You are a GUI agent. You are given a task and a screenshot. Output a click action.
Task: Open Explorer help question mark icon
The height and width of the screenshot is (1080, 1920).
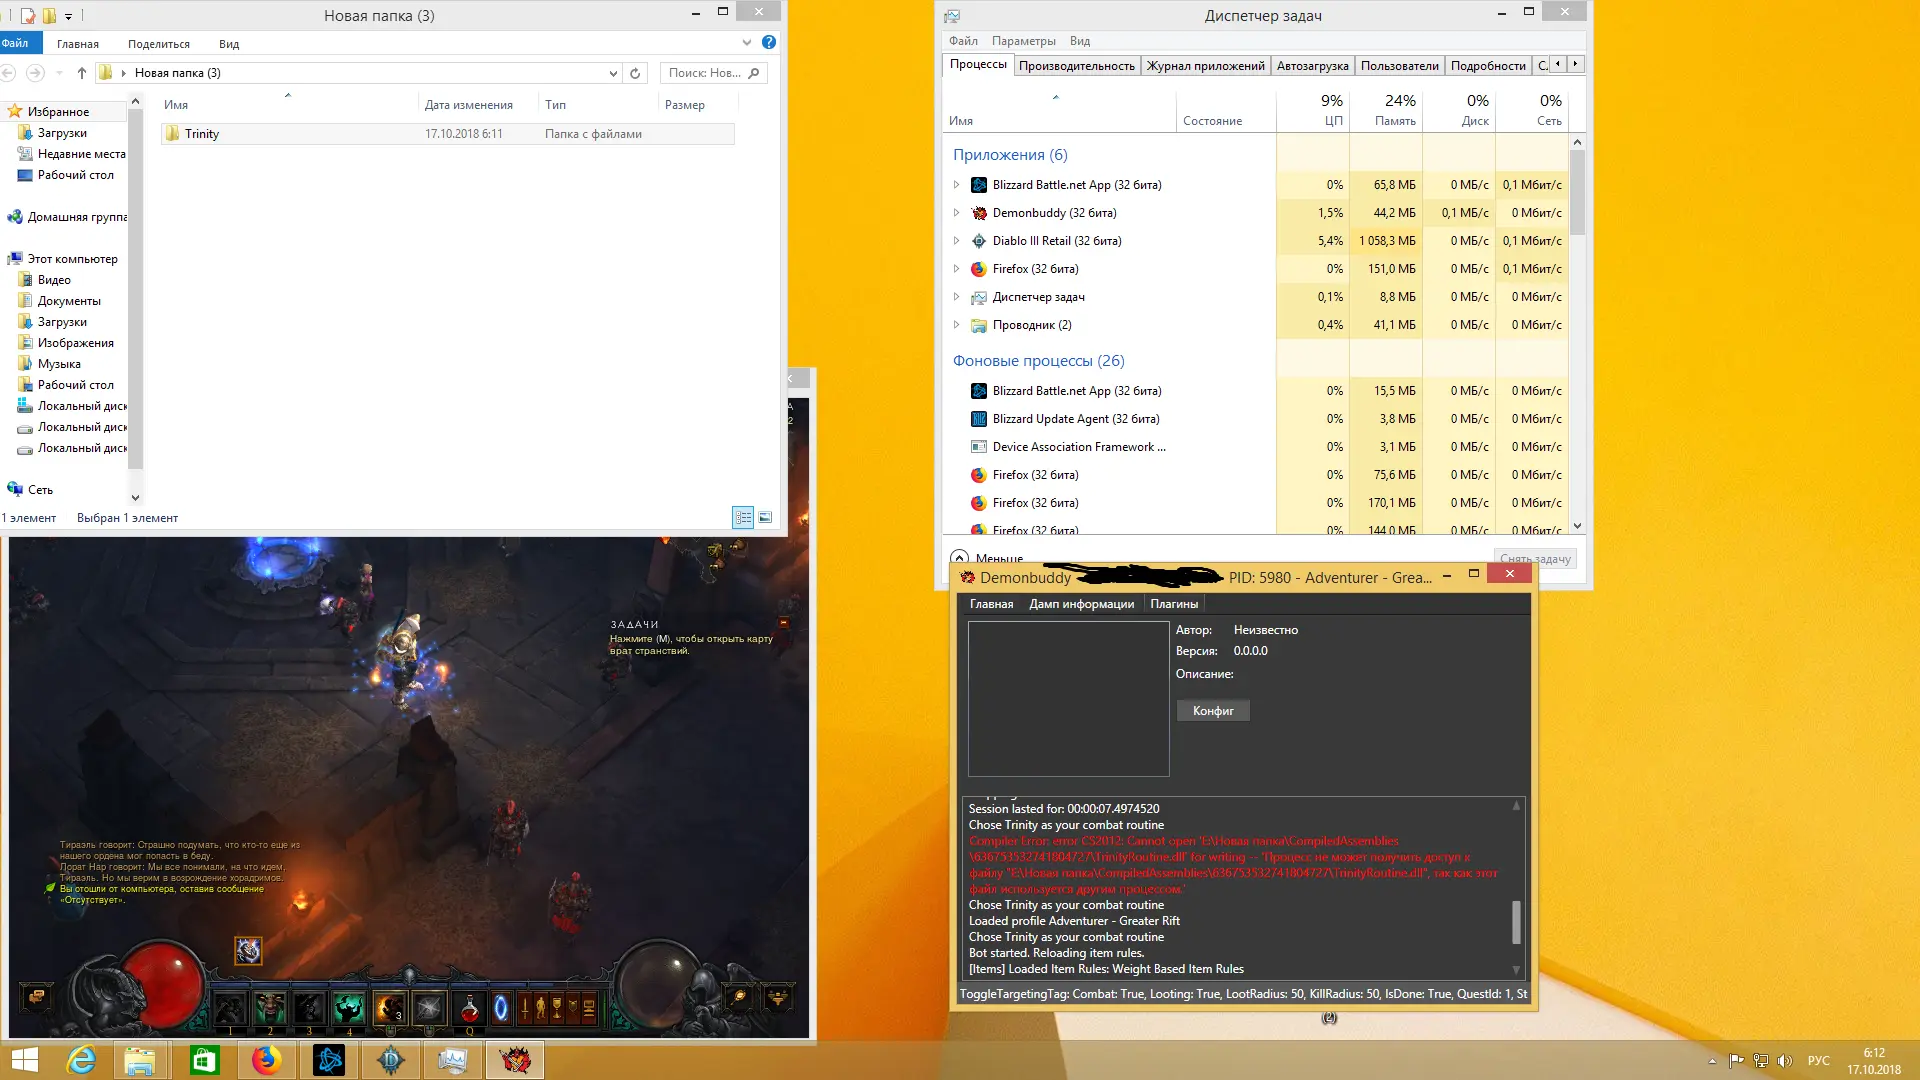pyautogui.click(x=768, y=43)
